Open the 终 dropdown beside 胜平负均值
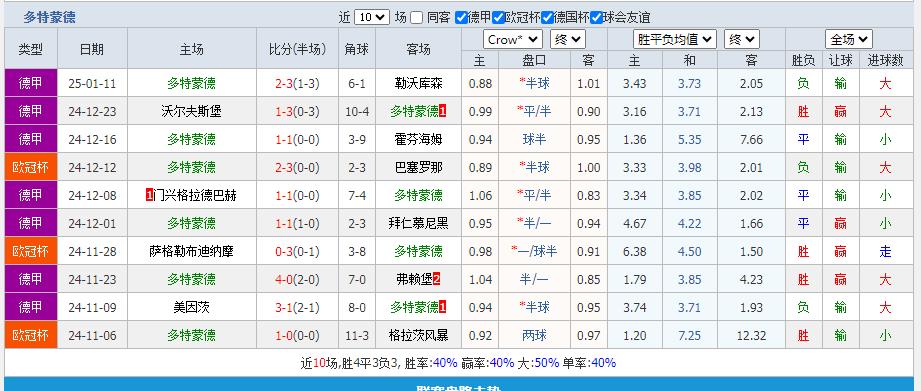 click(x=742, y=39)
